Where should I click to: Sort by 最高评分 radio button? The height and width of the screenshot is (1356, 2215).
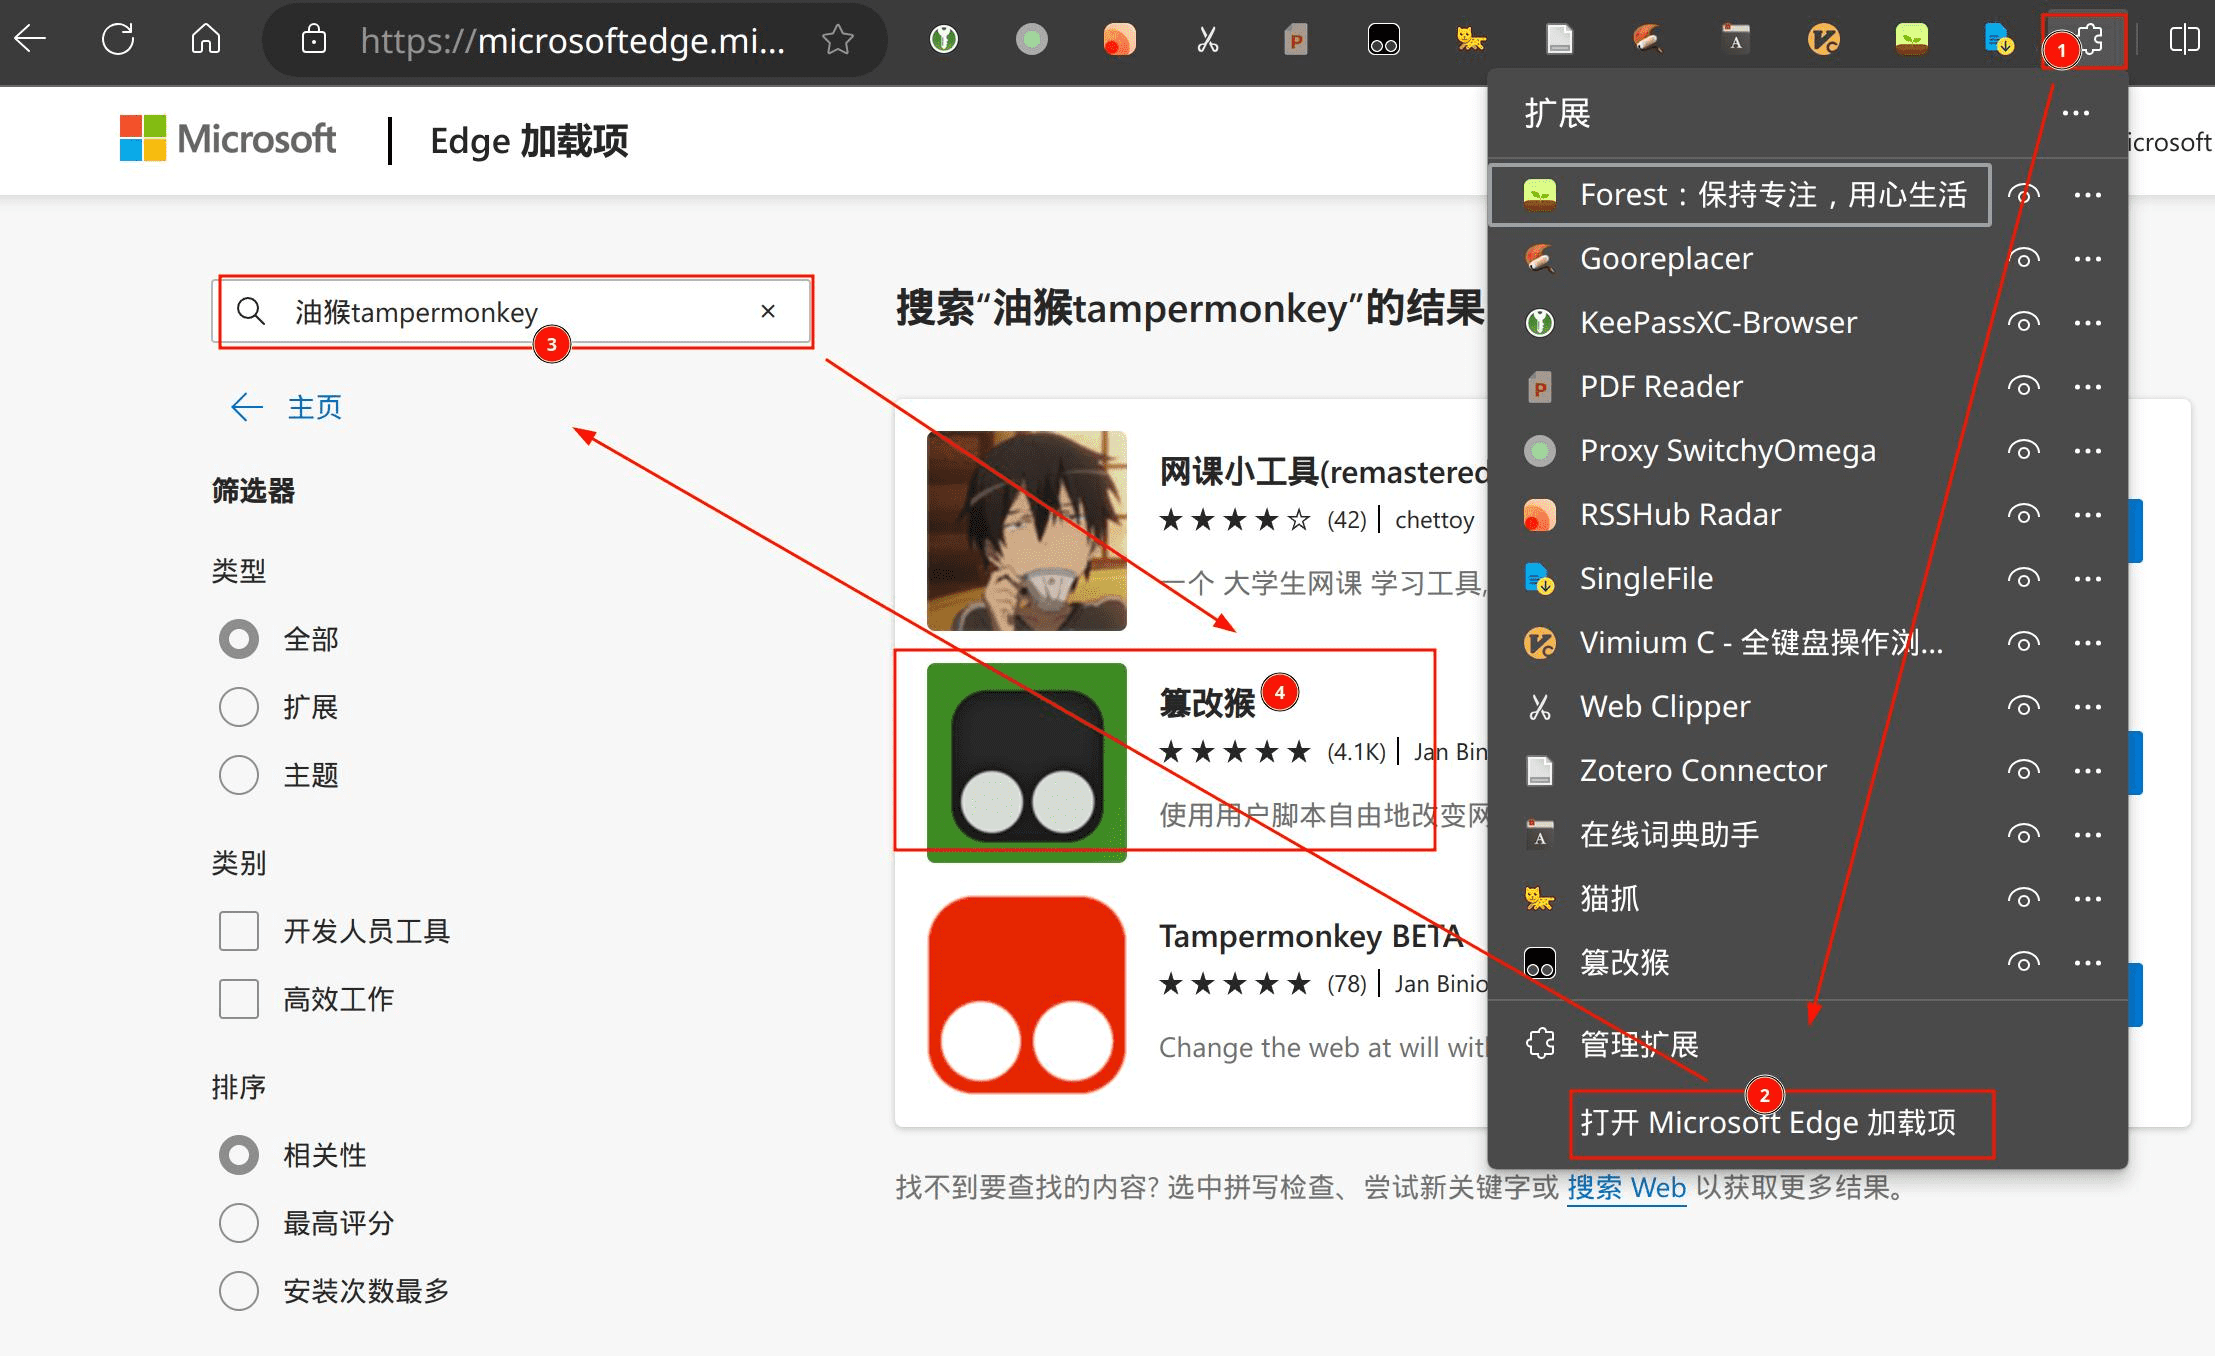pos(239,1223)
